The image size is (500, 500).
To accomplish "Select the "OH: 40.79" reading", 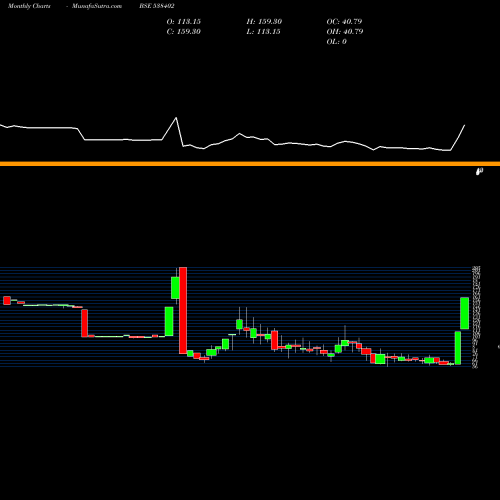I will [x=345, y=32].
